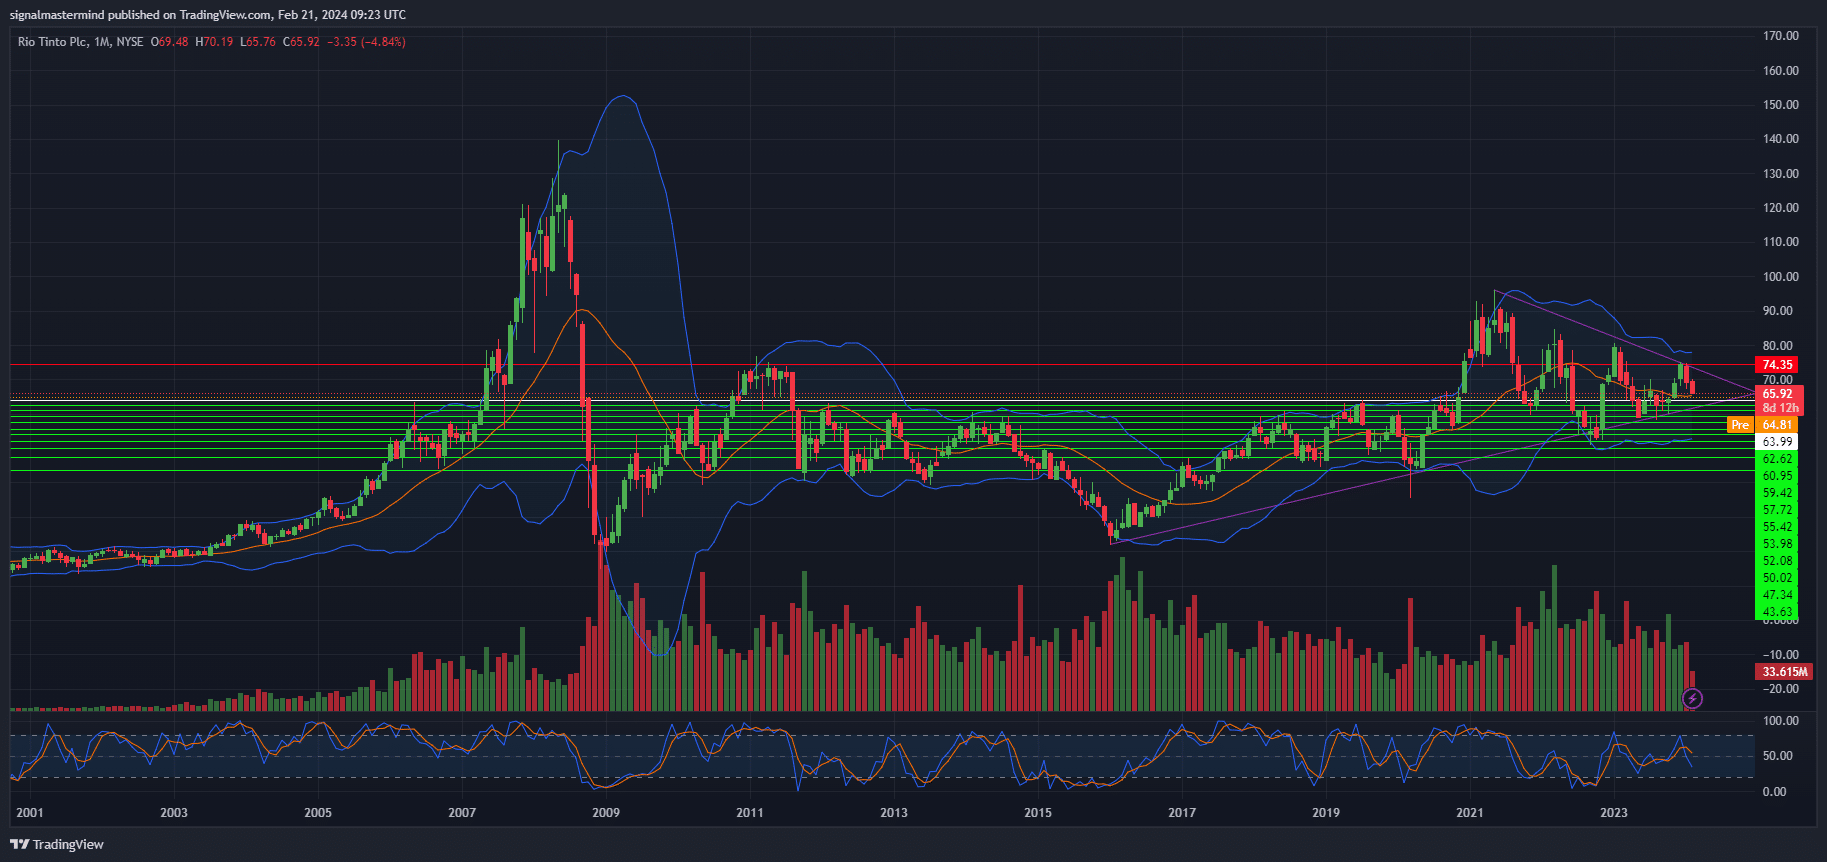Viewport: 1827px width, 862px height.
Task: Click the oscillator 100.00 axis label
Action: 1780,721
